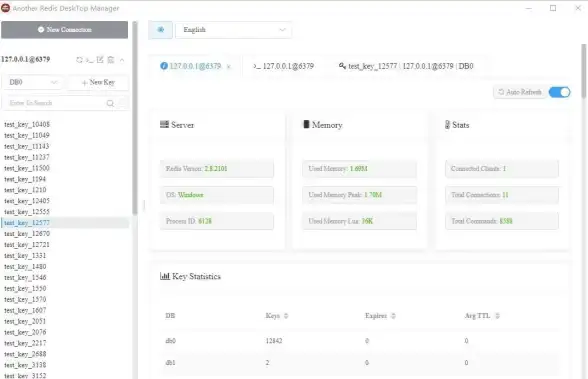Click the app logo in title bar

point(6,8)
